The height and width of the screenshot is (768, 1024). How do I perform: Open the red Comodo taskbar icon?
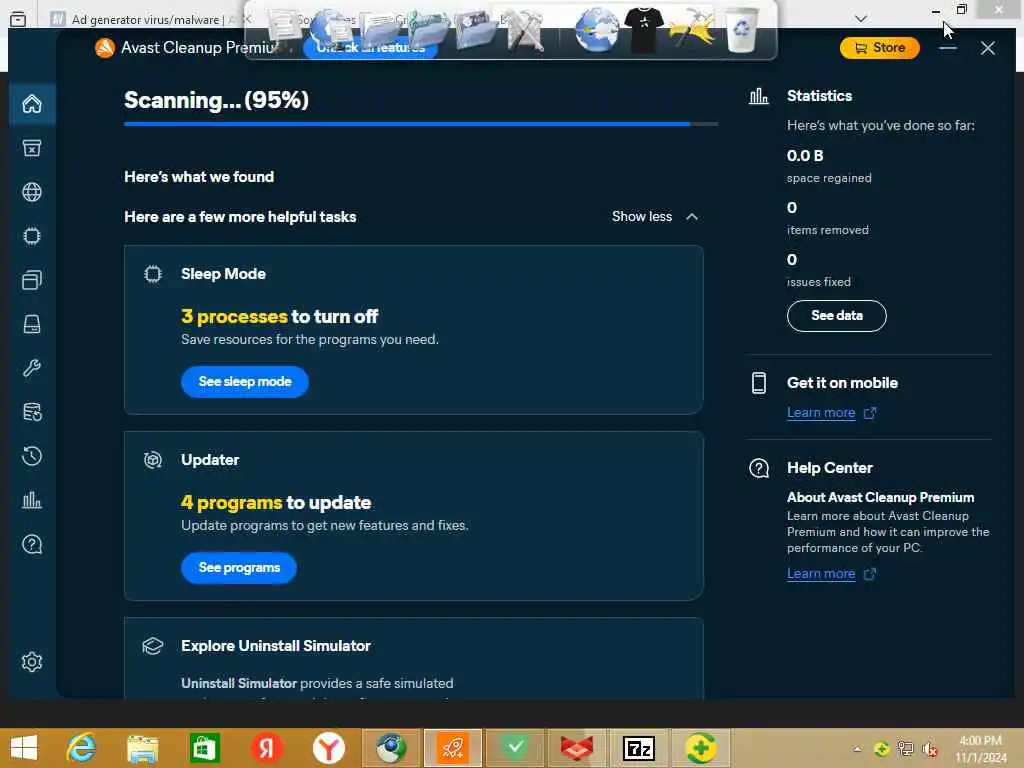pyautogui.click(x=577, y=748)
